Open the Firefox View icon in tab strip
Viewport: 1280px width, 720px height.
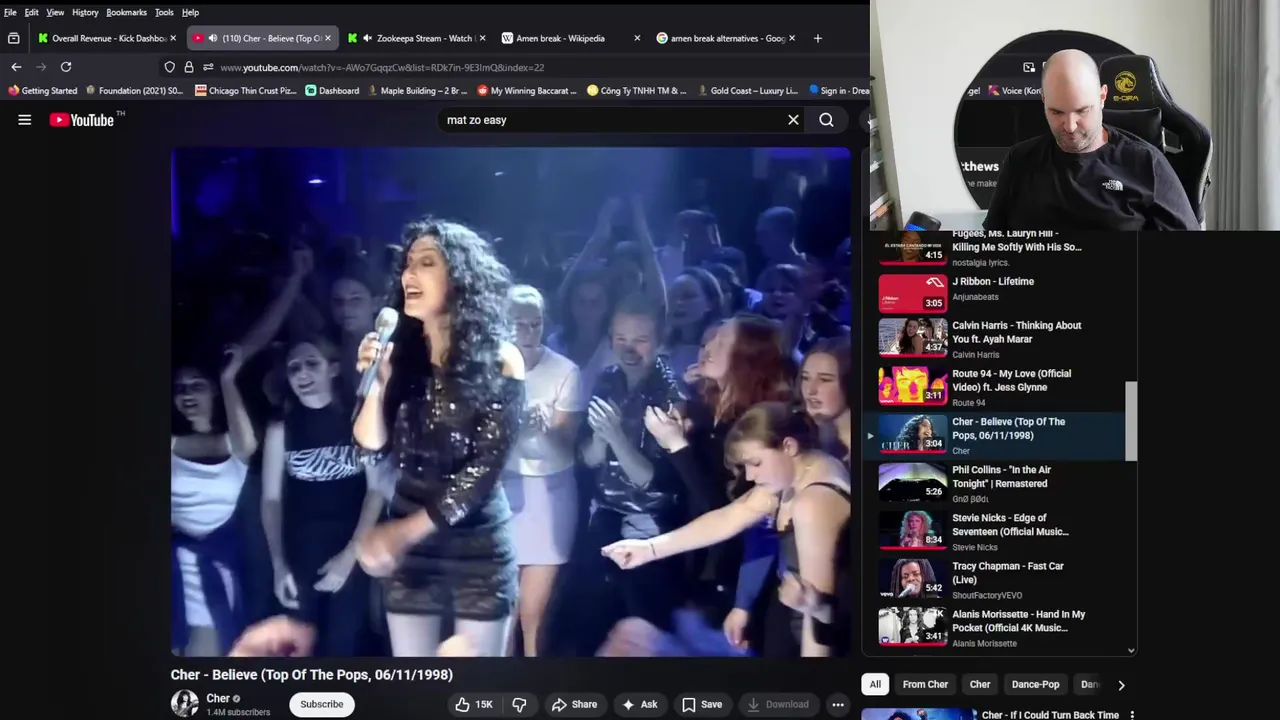(13, 38)
